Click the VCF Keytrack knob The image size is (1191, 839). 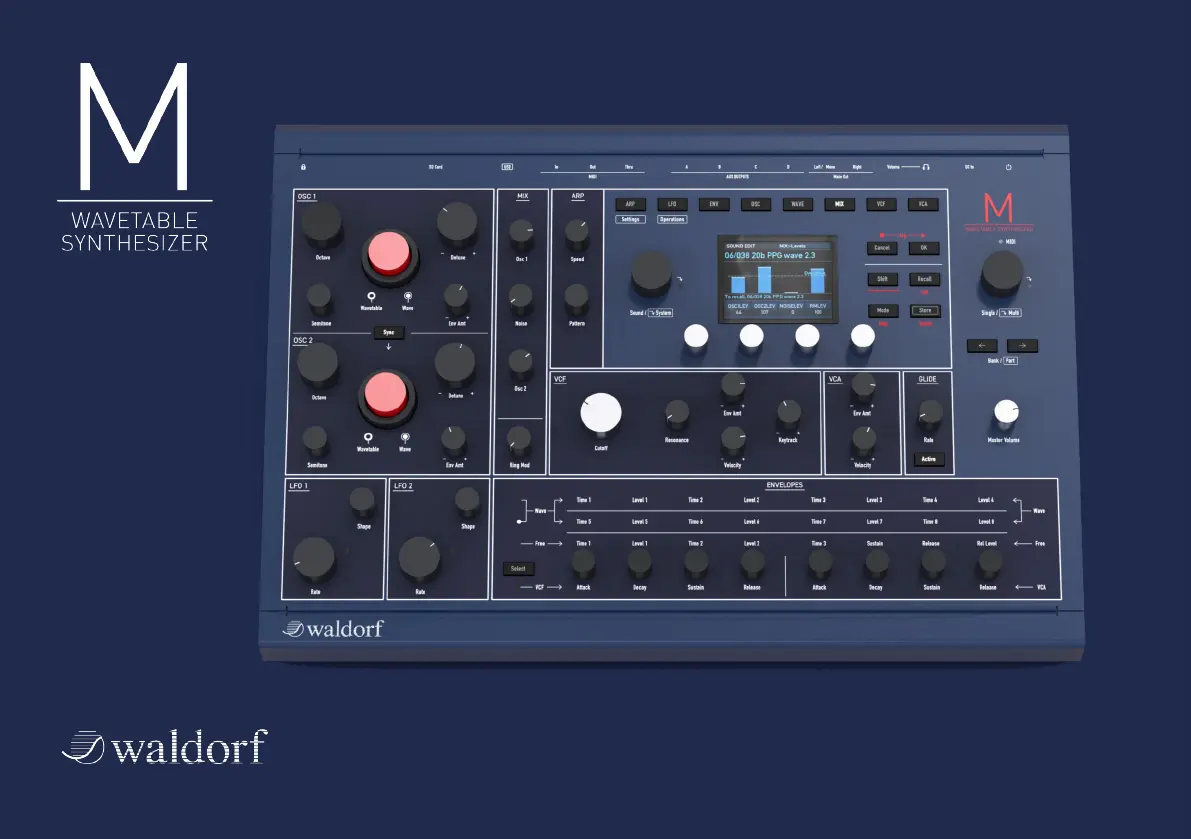(788, 414)
